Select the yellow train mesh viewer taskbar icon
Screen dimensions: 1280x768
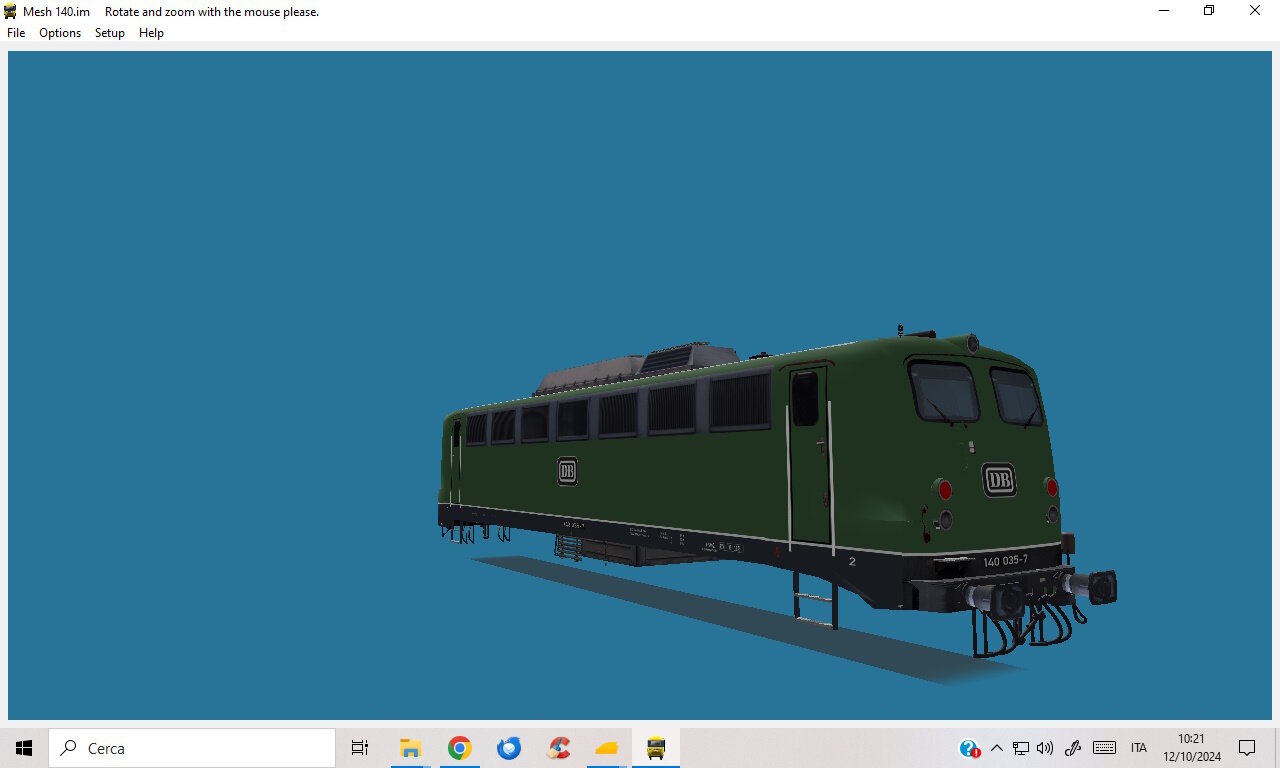tap(656, 748)
